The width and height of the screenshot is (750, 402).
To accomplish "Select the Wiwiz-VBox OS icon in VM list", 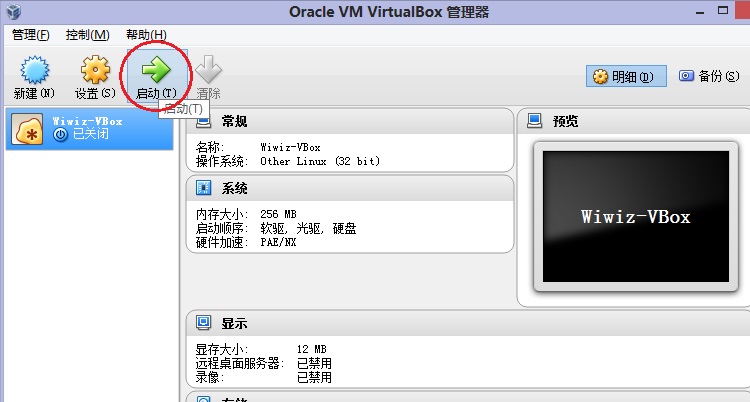I will pyautogui.click(x=27, y=129).
